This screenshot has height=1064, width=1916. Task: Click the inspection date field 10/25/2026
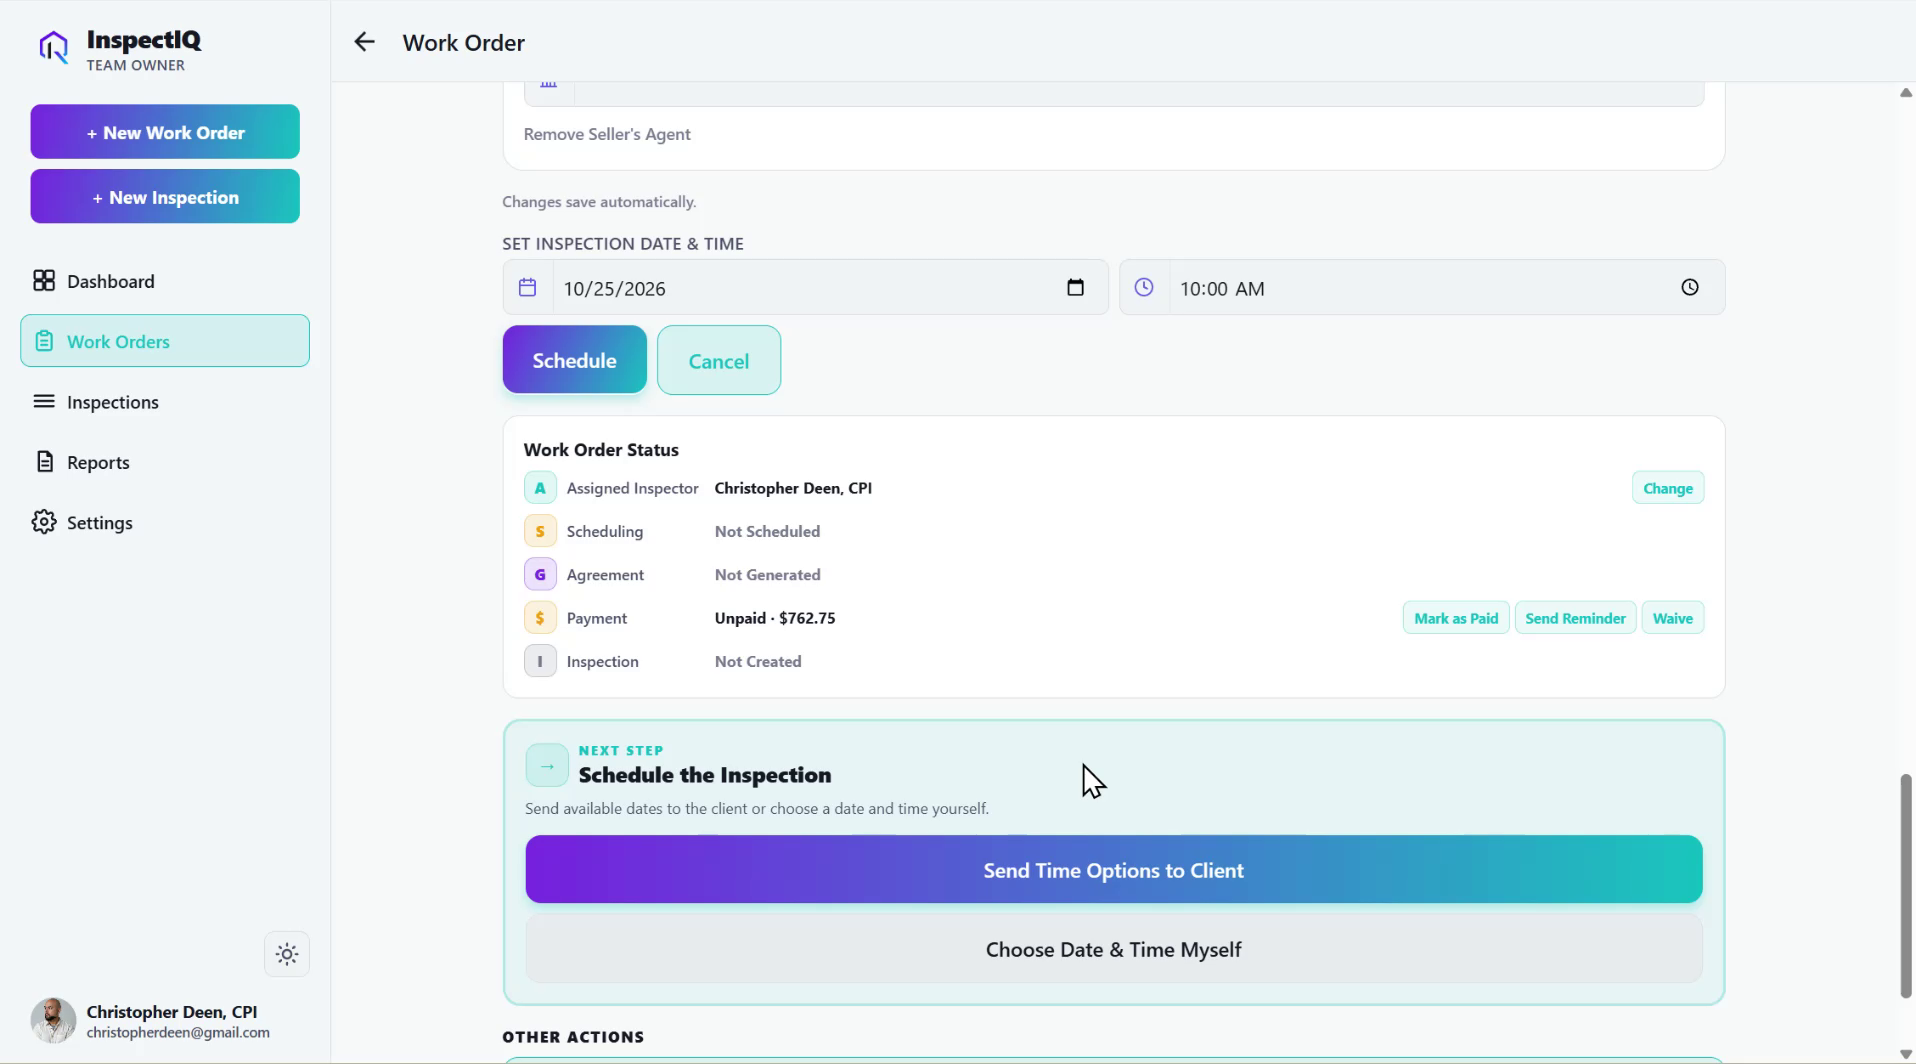(806, 288)
